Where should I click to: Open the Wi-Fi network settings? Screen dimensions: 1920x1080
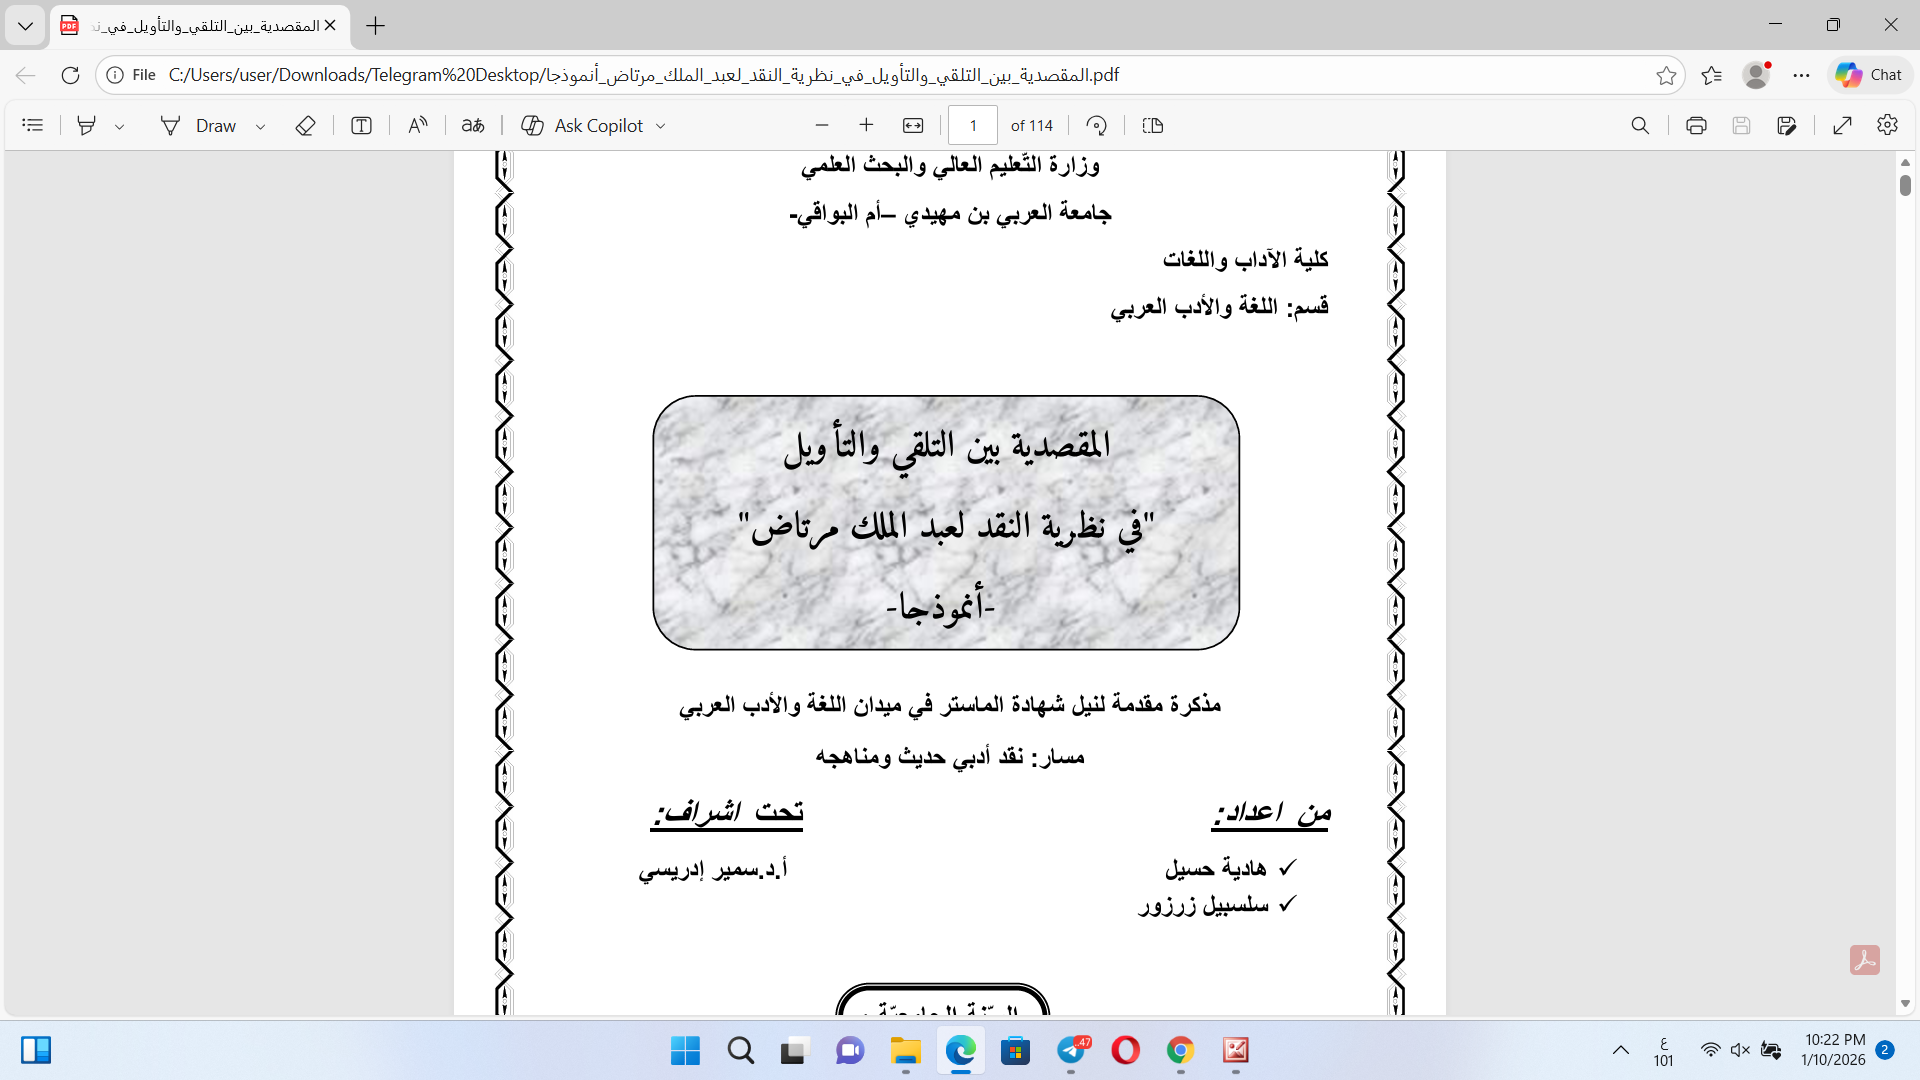point(1711,1050)
